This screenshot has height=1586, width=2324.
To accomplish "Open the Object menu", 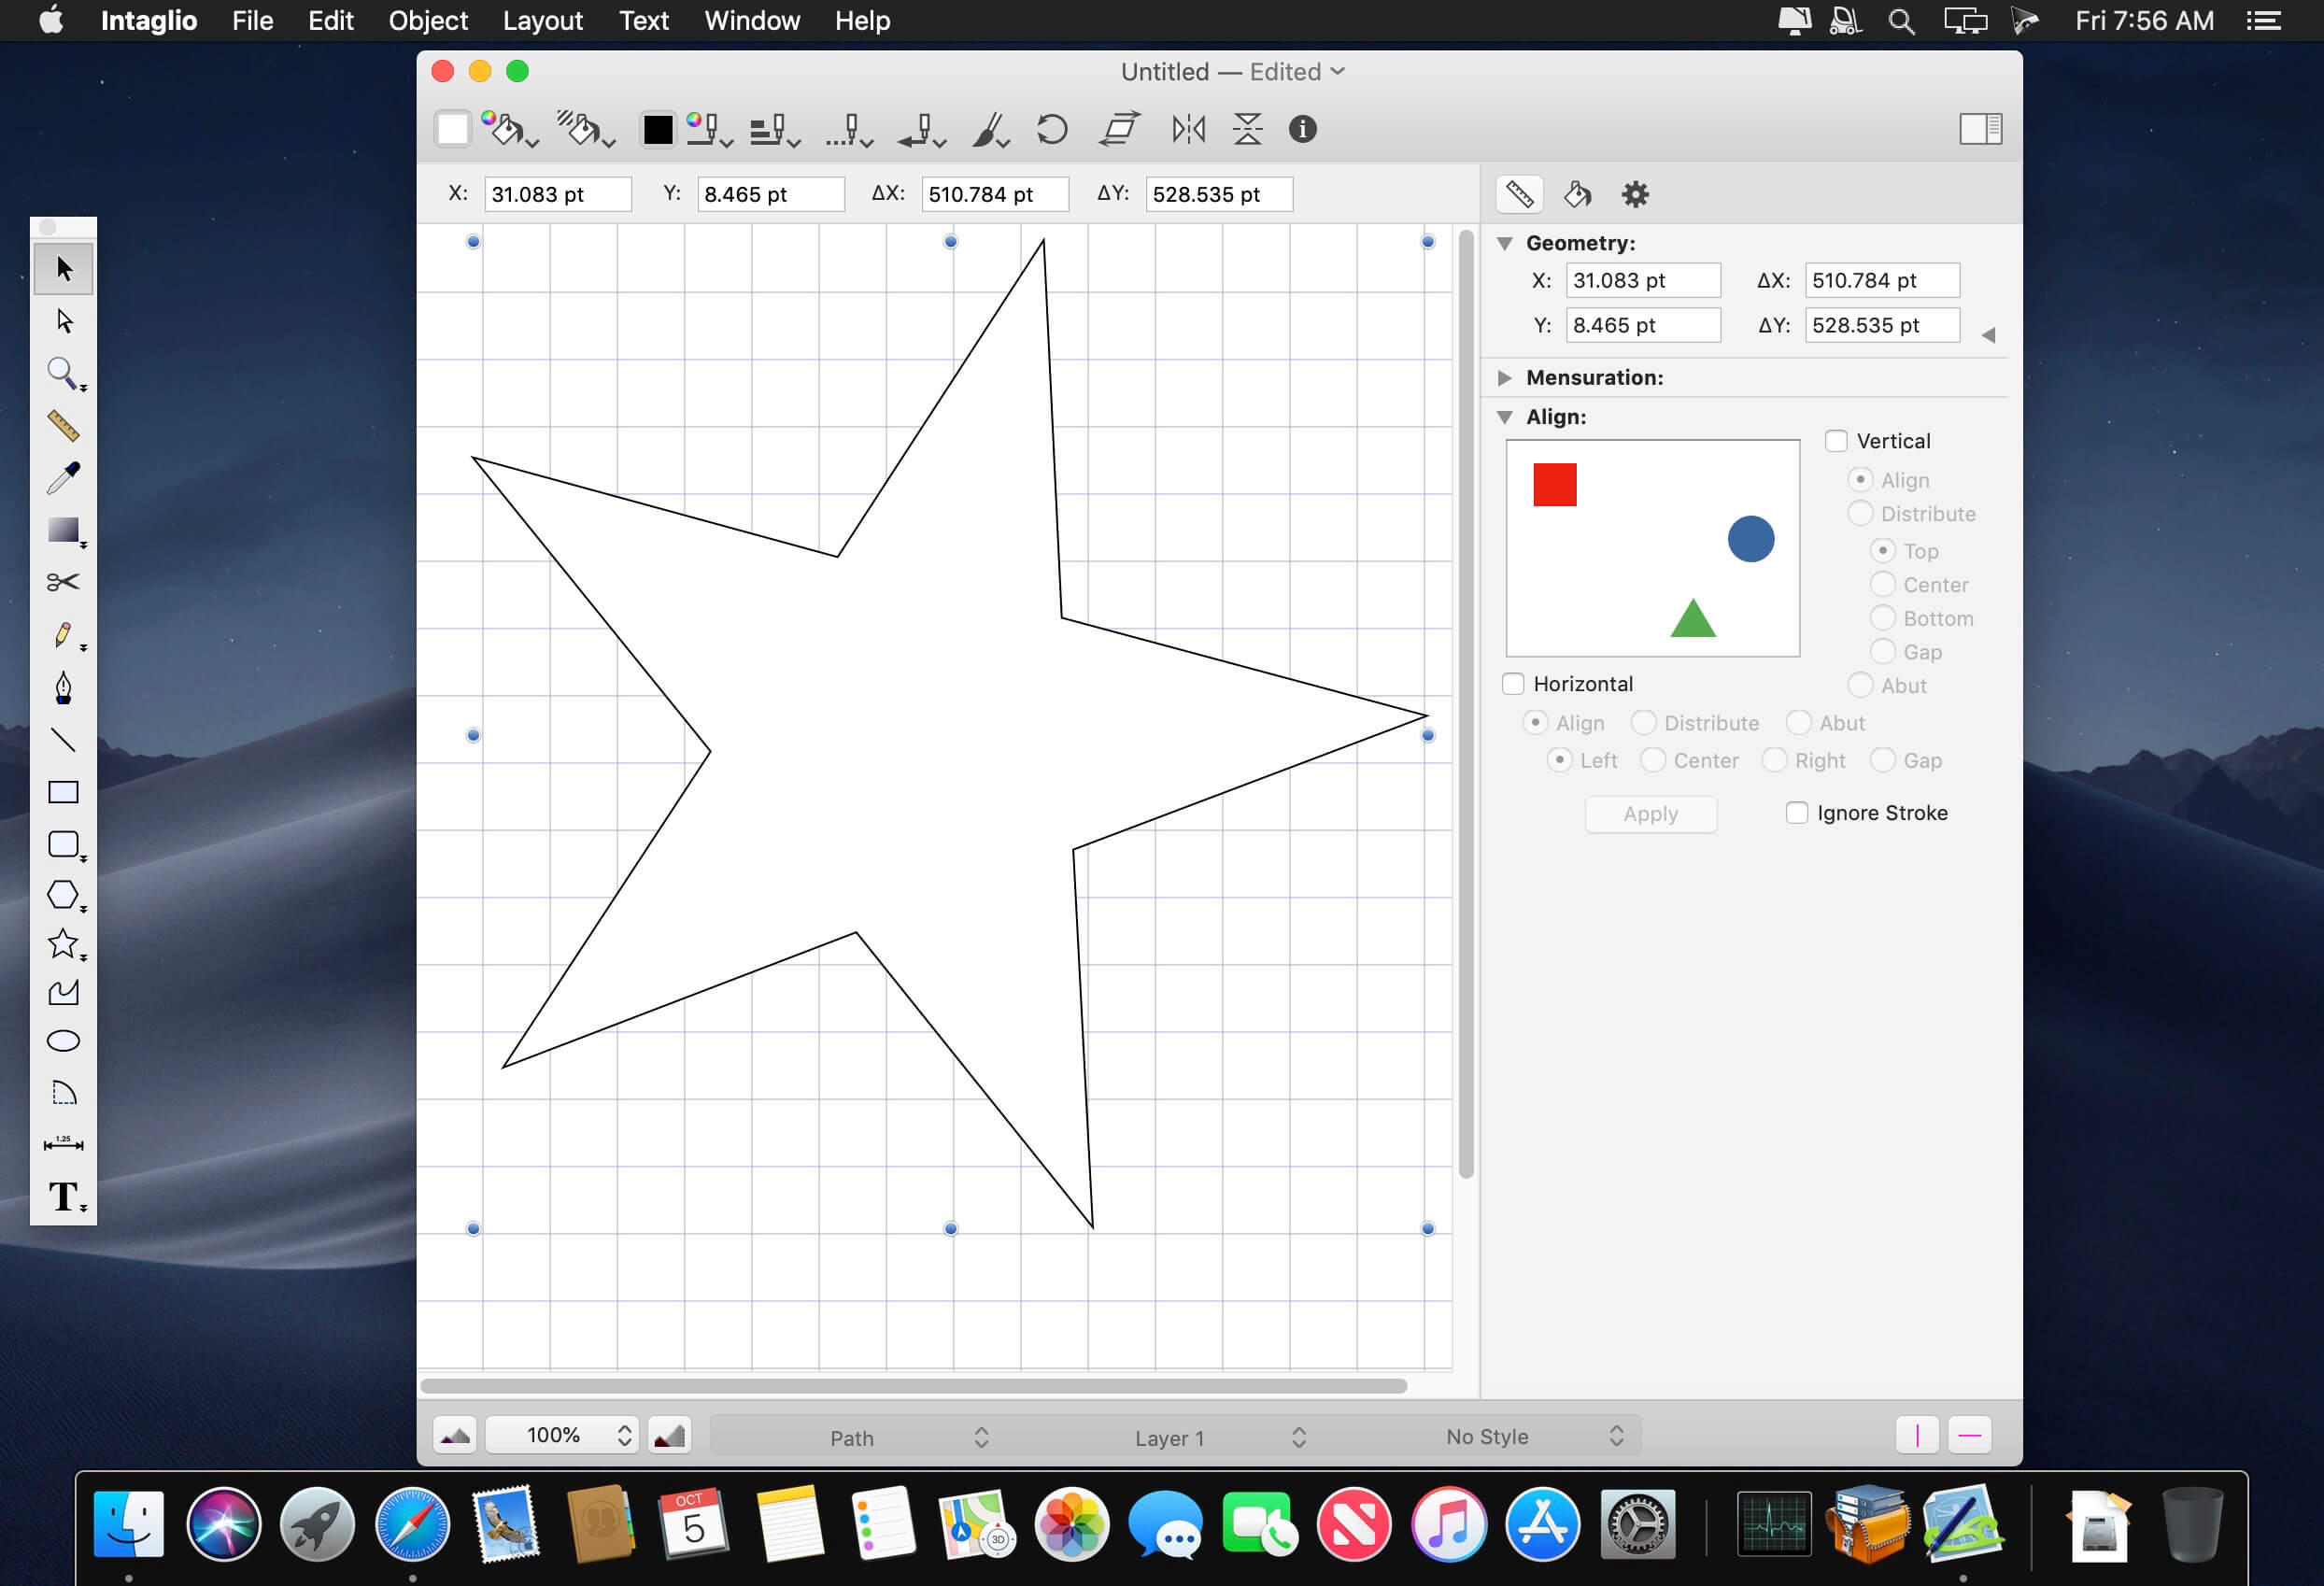I will [x=428, y=21].
